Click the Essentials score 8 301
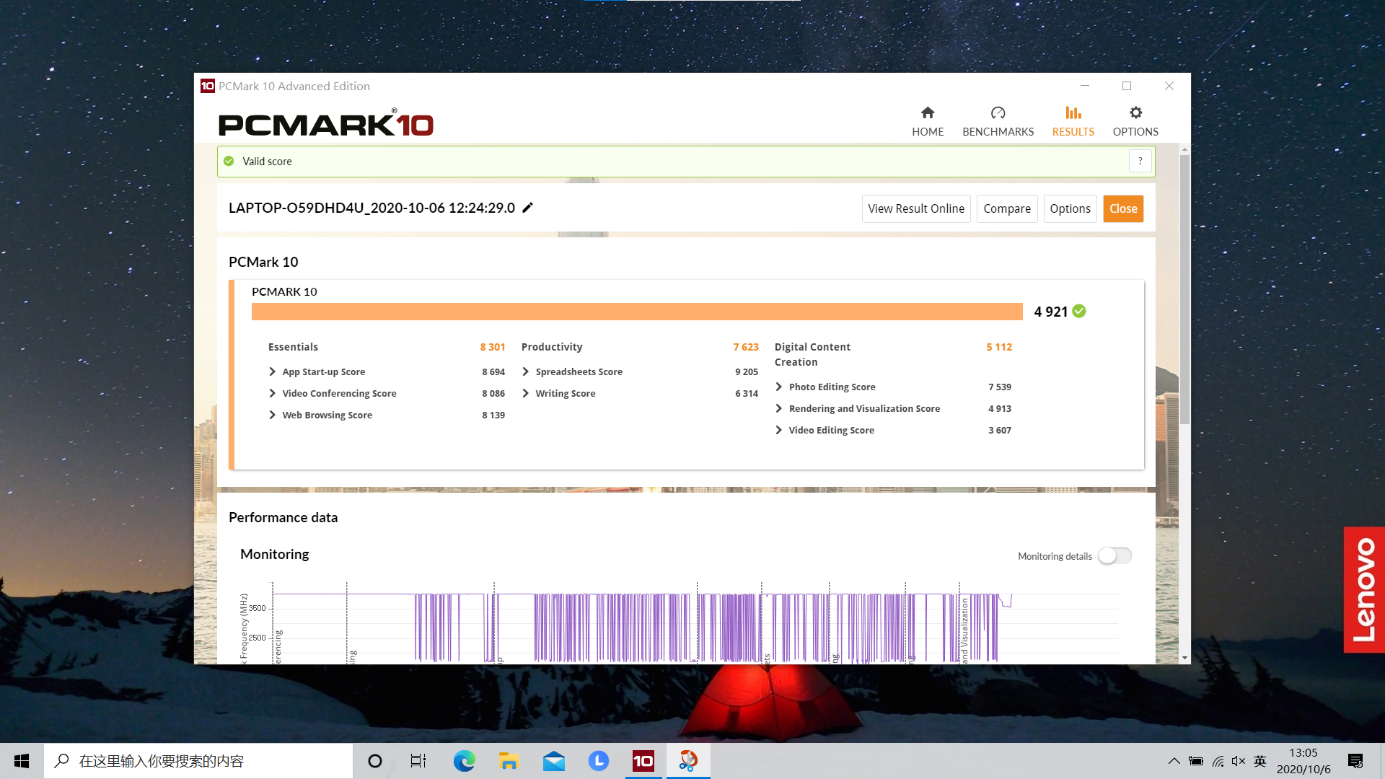Viewport: 1385px width, 779px height. 492,347
